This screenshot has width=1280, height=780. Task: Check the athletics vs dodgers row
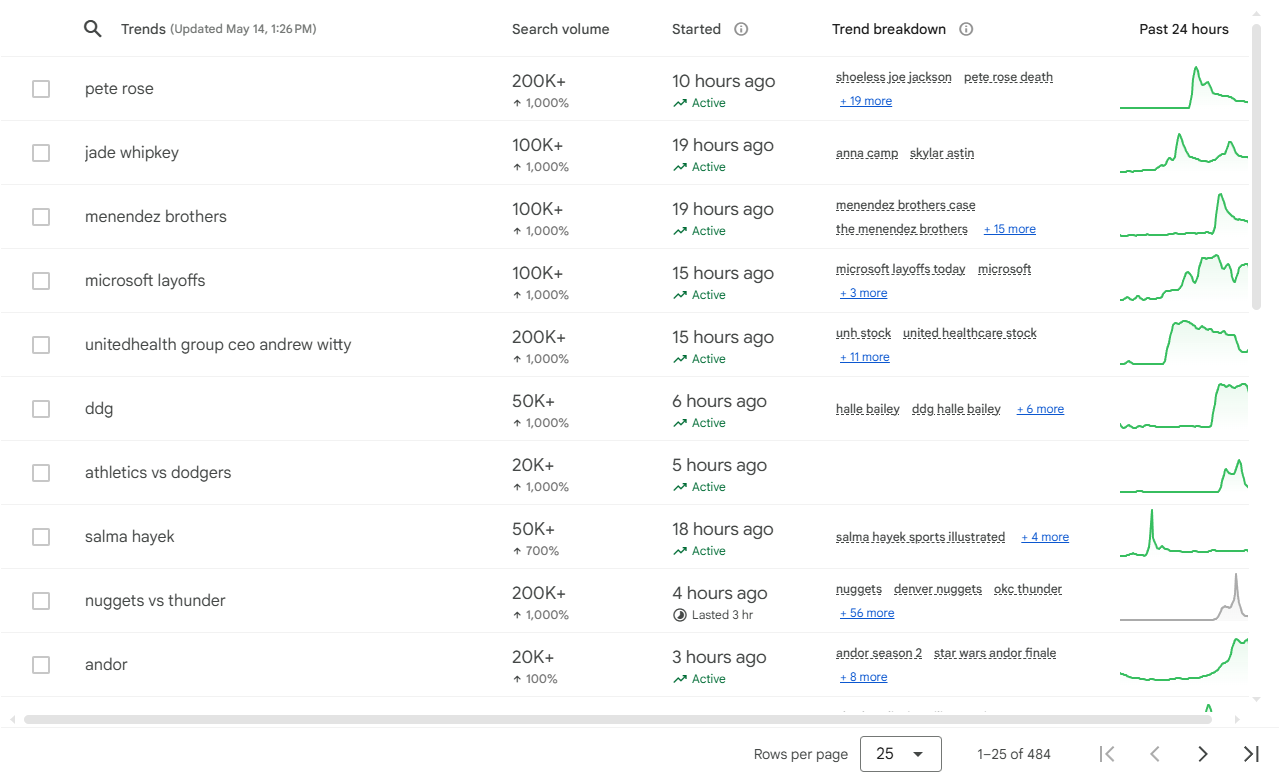point(41,473)
